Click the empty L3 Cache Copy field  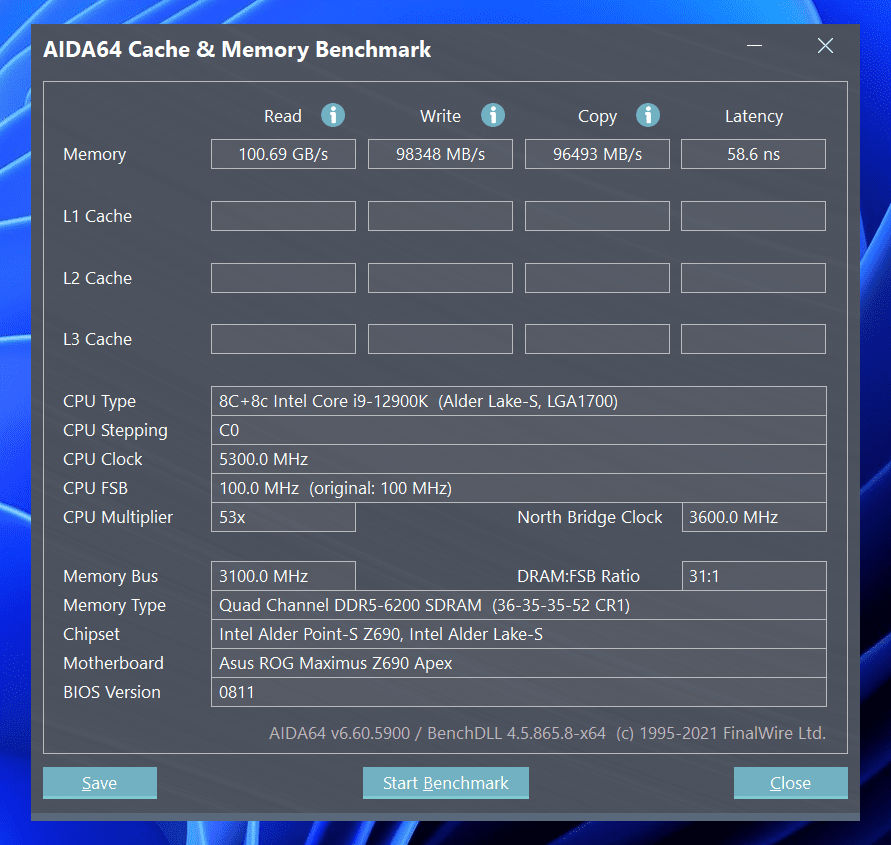tap(597, 339)
